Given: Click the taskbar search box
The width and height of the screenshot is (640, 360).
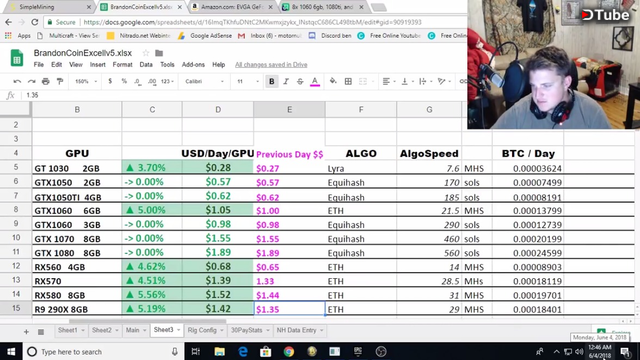Looking at the screenshot, I should [103, 351].
